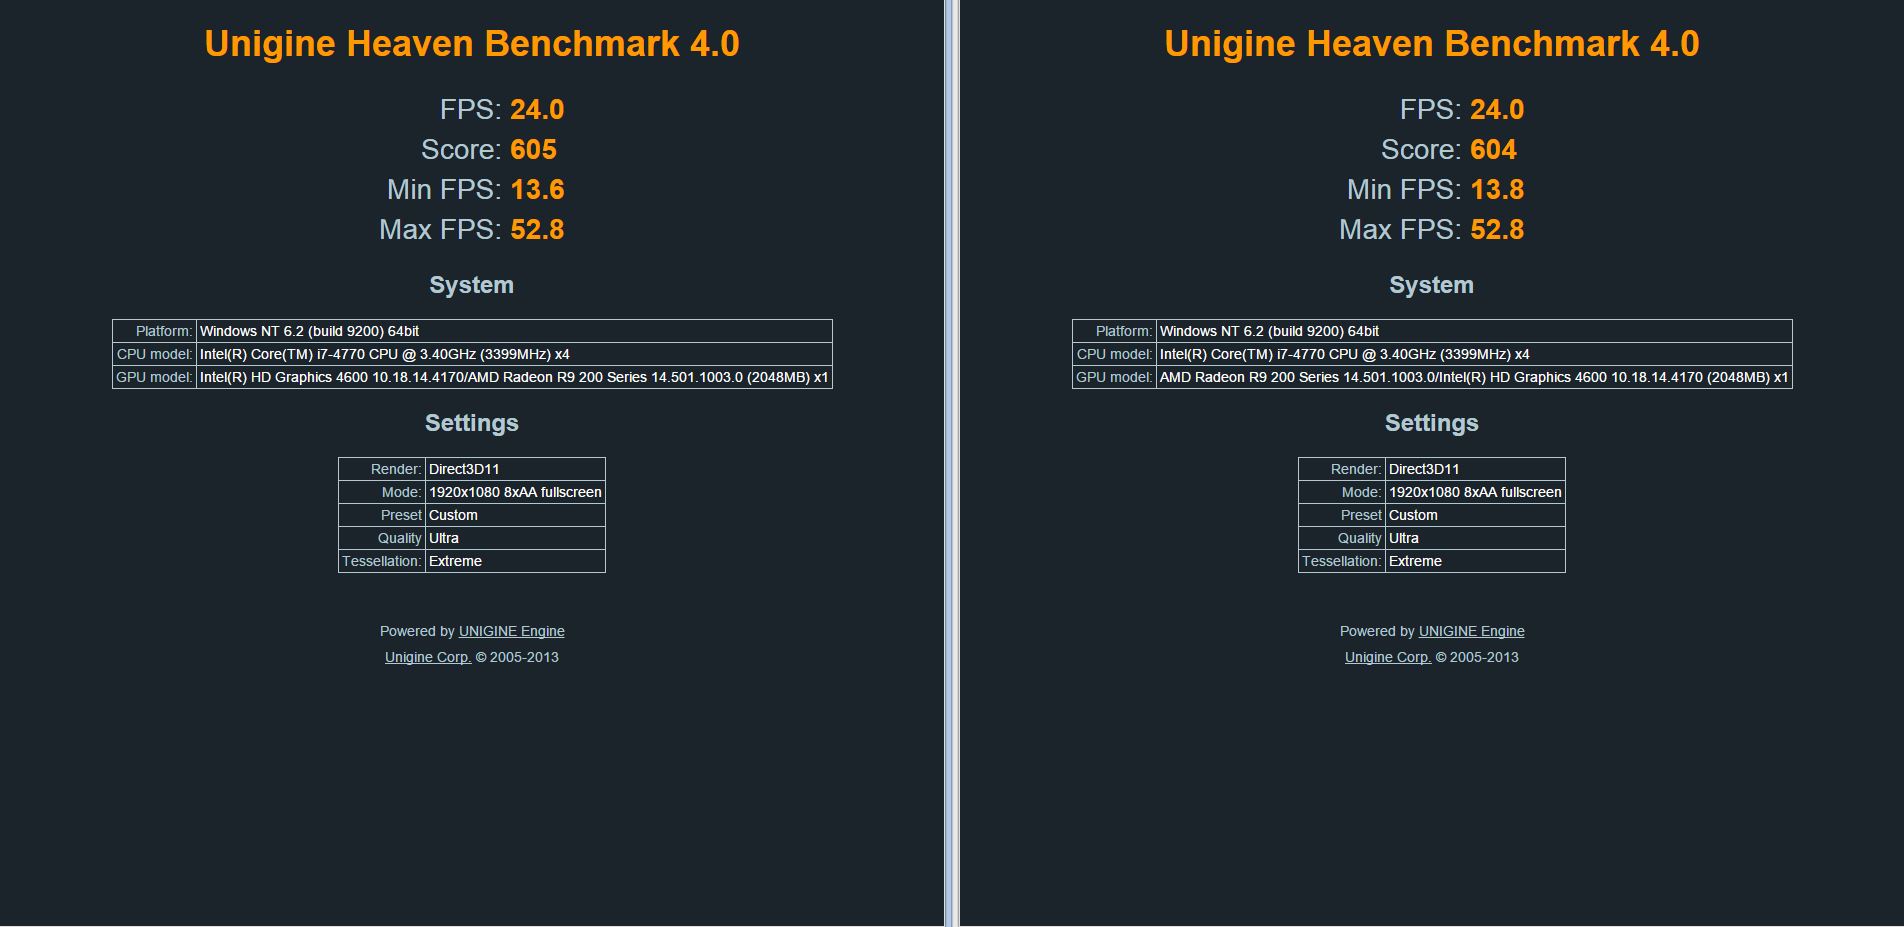Click the right System heading

[x=1432, y=285]
